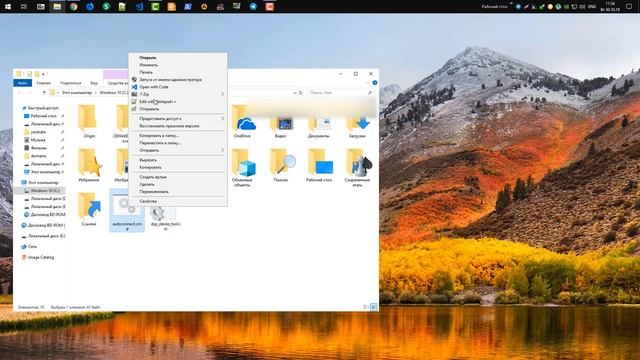Open the address bar history dropdown
Image resolution: width=640 pixels, height=360 pixels.
[x=294, y=93]
